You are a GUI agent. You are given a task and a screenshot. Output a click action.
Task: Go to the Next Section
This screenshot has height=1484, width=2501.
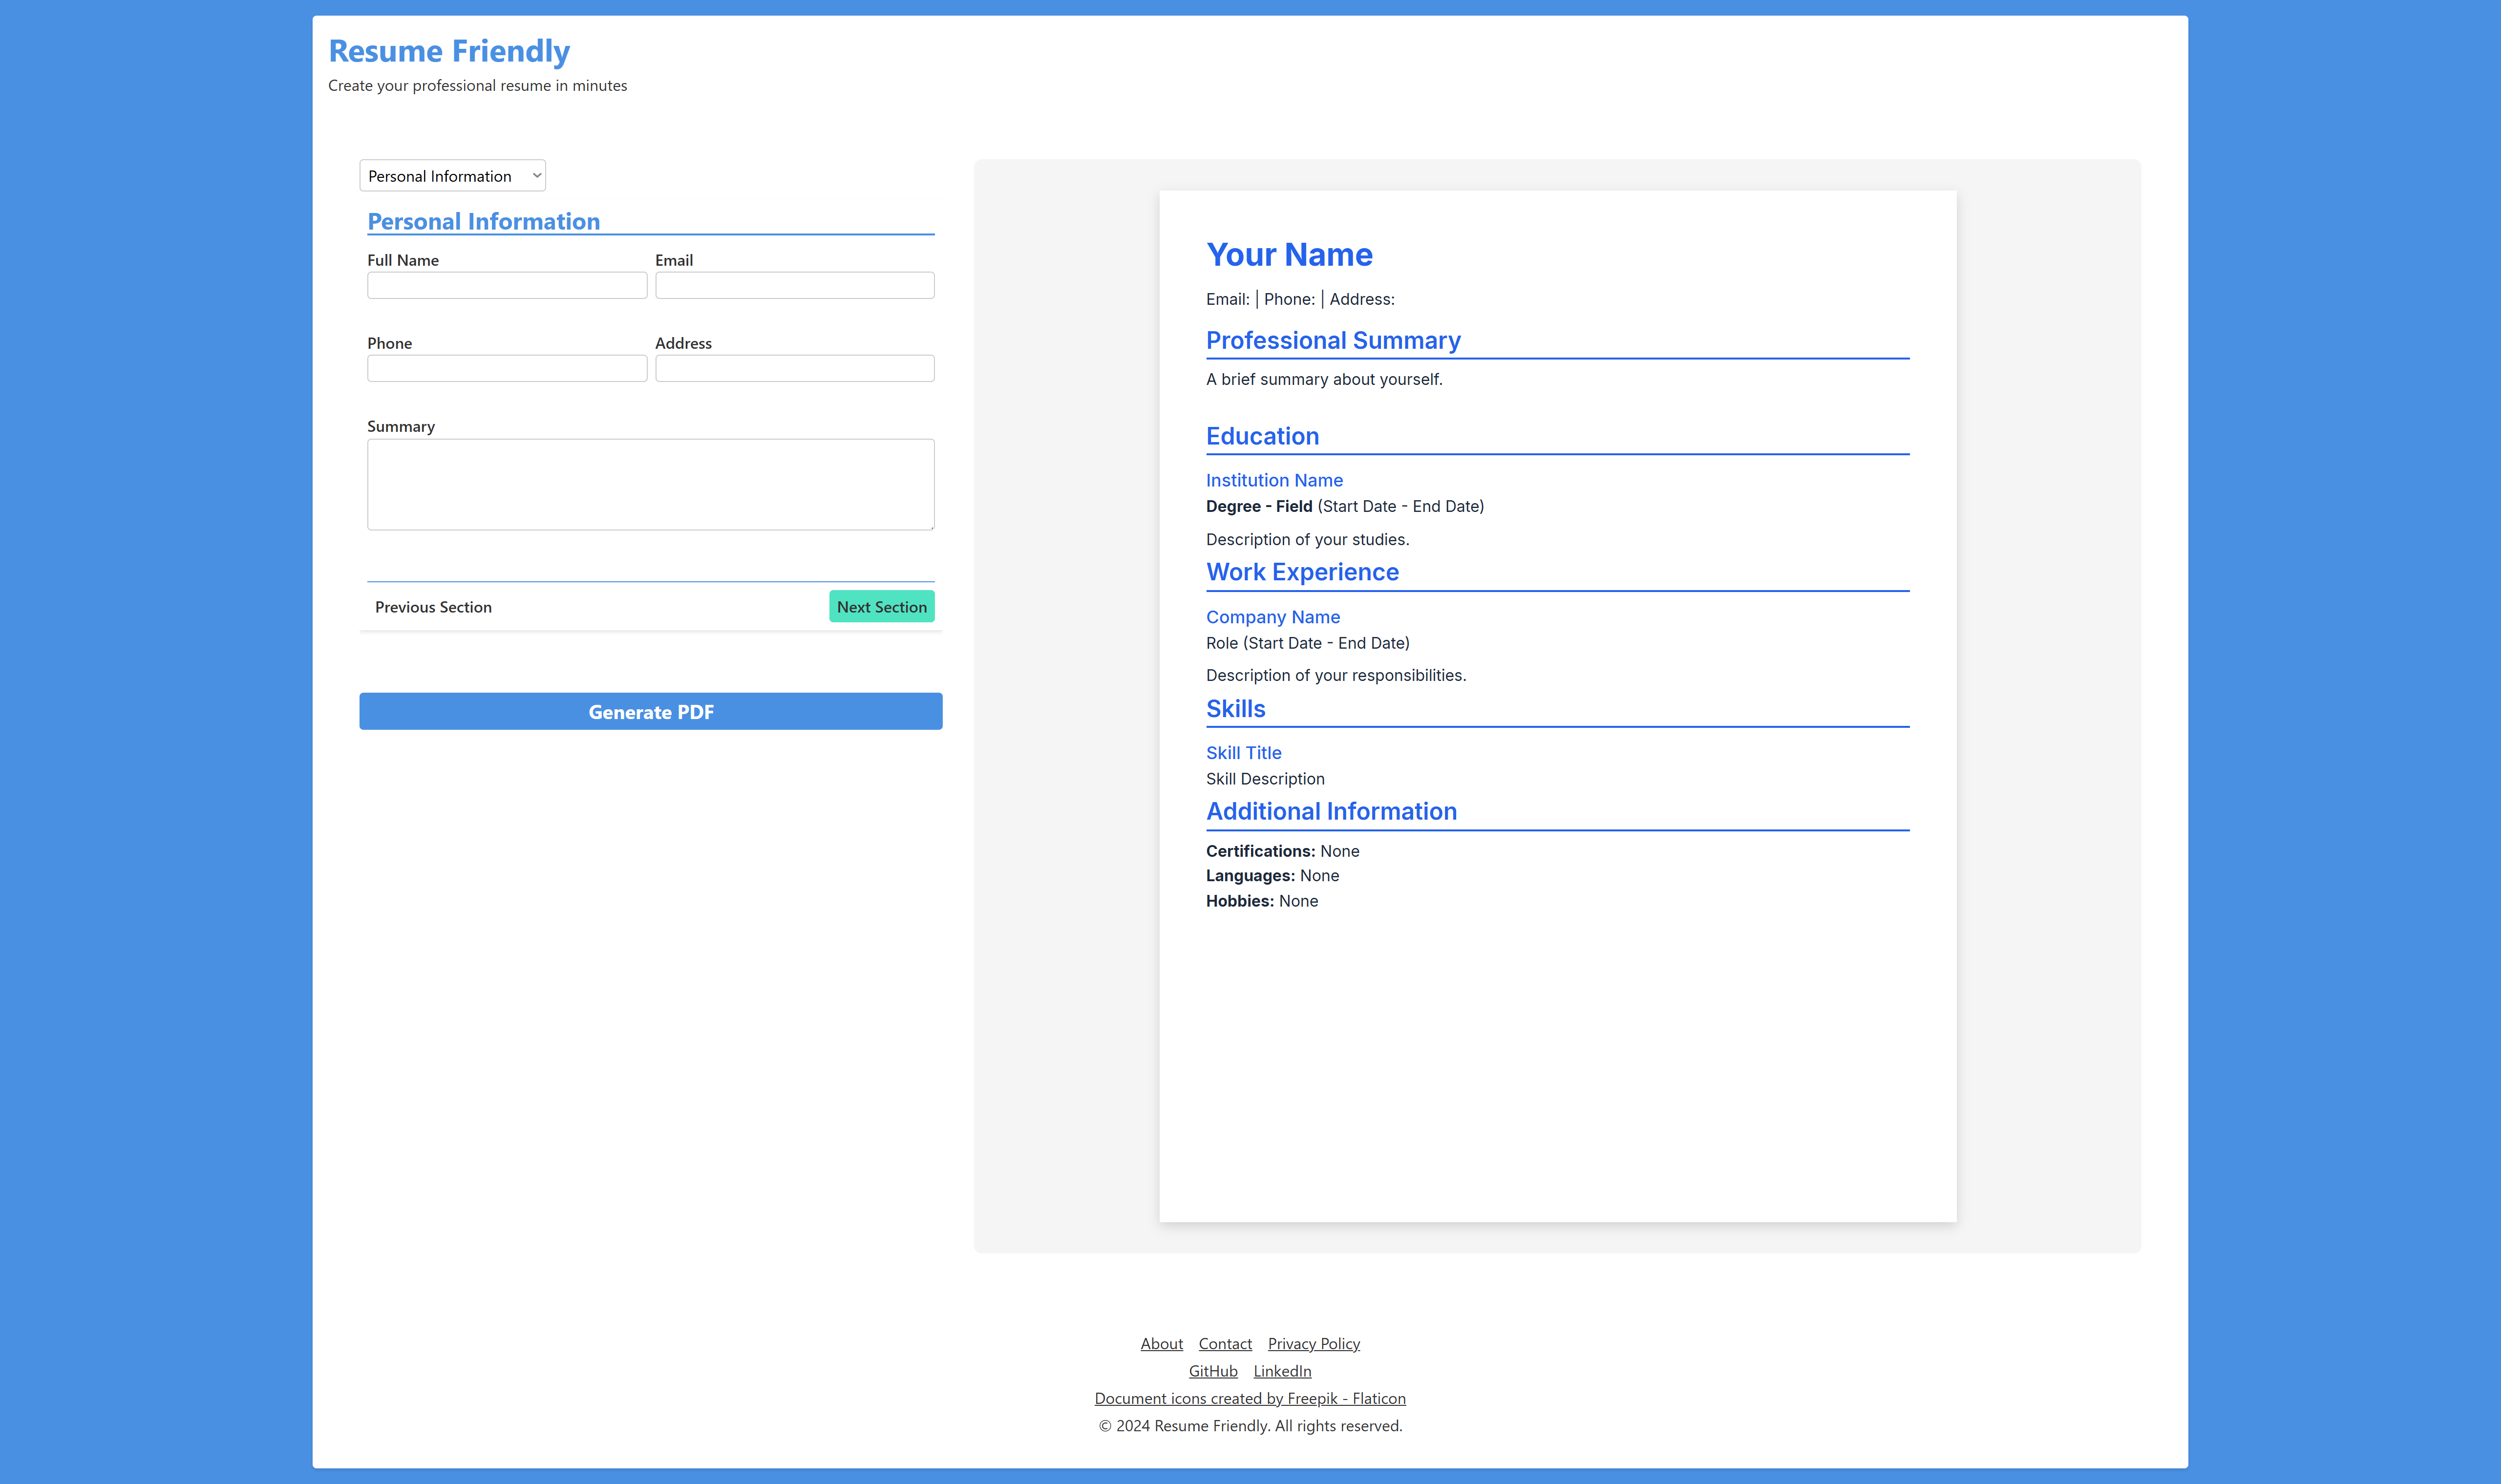(x=881, y=607)
